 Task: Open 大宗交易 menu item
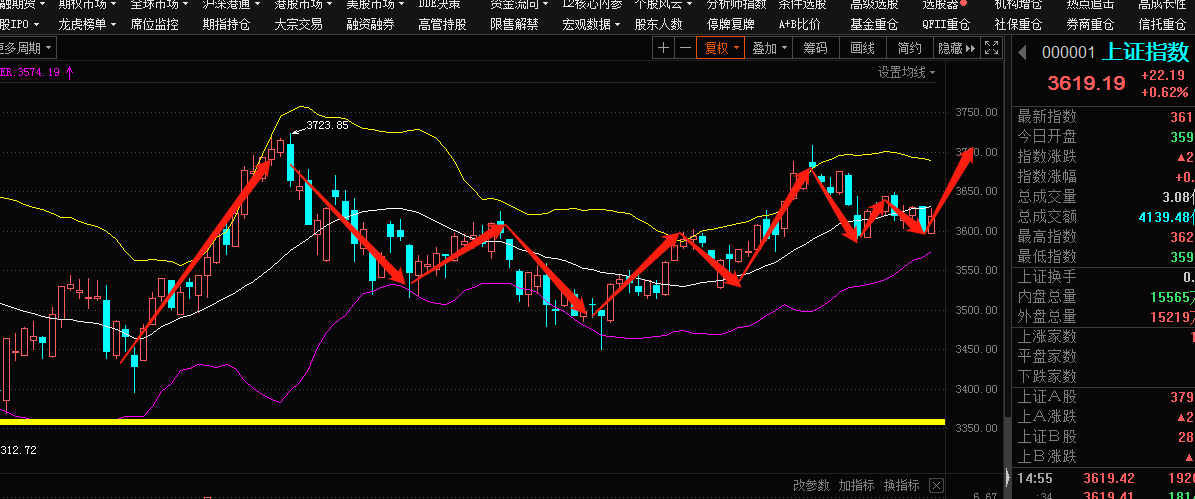(298, 24)
